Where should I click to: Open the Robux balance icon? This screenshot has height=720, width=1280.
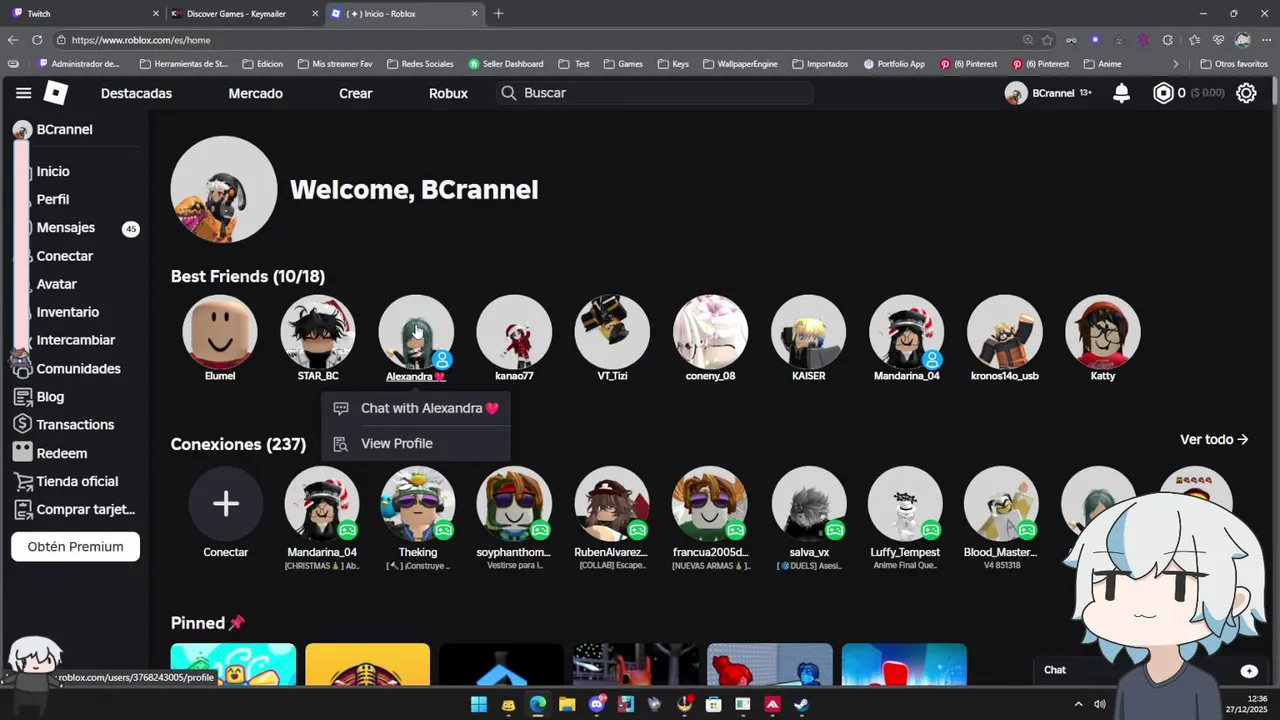tap(1163, 93)
